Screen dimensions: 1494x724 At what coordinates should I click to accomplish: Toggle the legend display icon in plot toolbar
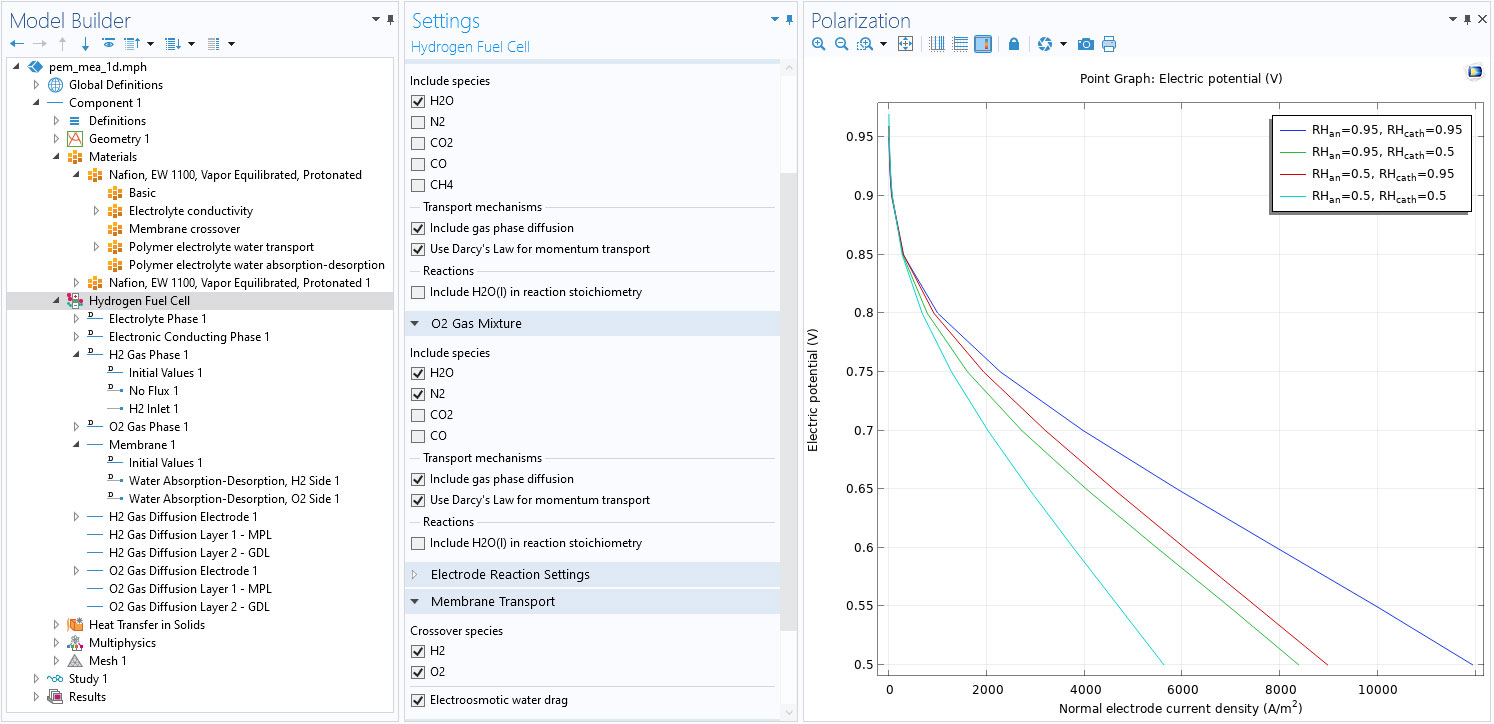pyautogui.click(x=983, y=44)
